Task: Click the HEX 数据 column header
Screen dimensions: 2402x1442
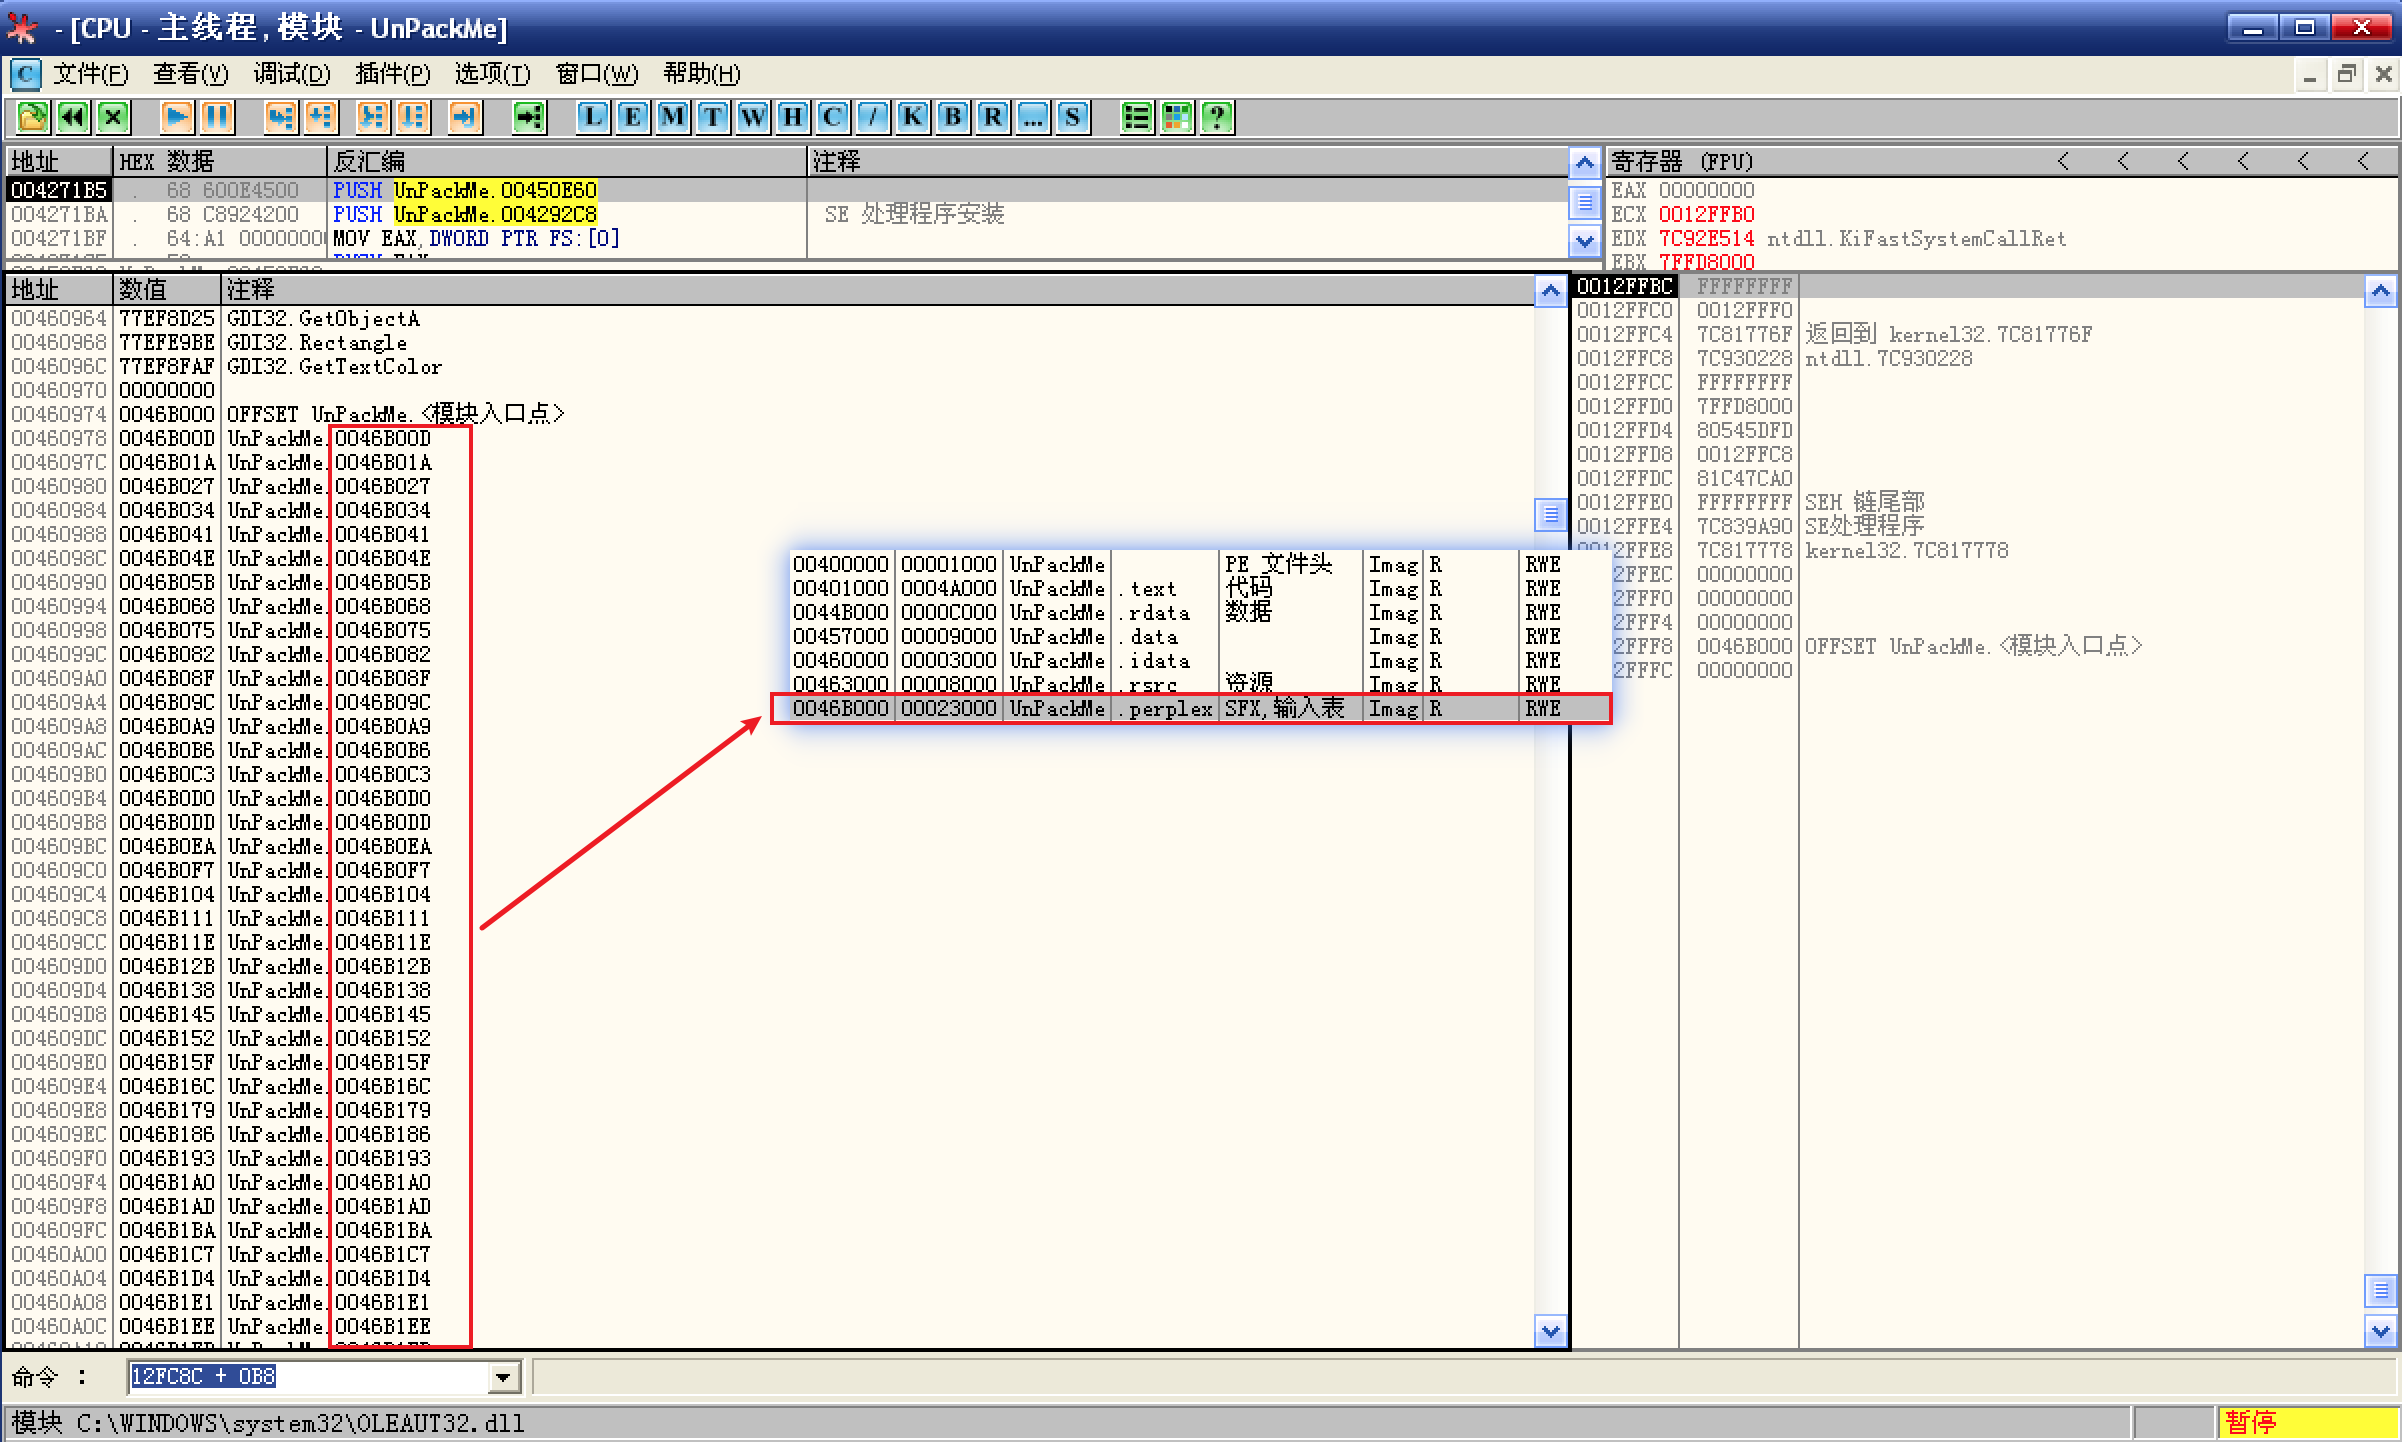Action: coord(219,161)
